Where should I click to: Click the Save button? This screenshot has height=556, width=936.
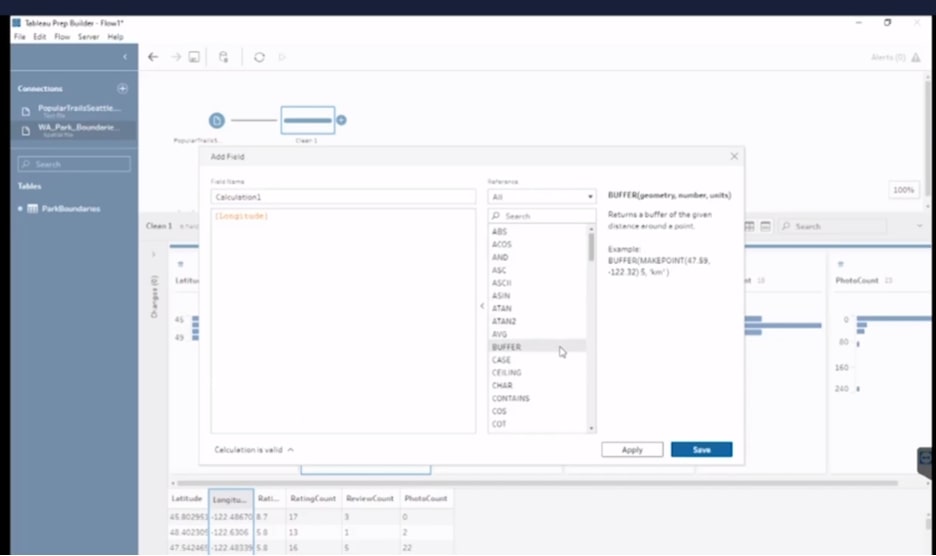click(701, 450)
